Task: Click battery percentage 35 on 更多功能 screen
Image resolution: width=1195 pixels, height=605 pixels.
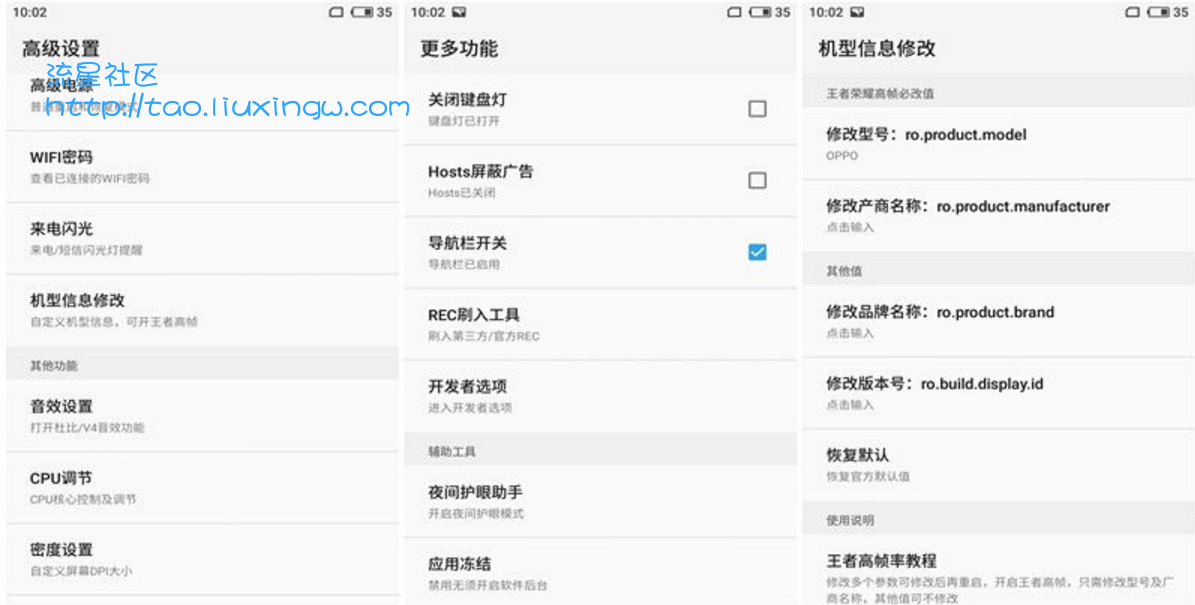Action: [783, 12]
